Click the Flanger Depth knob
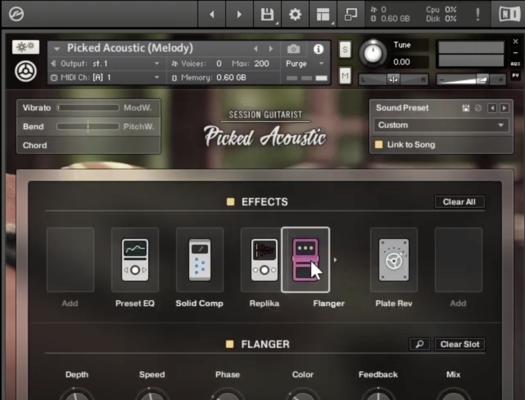 pyautogui.click(x=77, y=394)
